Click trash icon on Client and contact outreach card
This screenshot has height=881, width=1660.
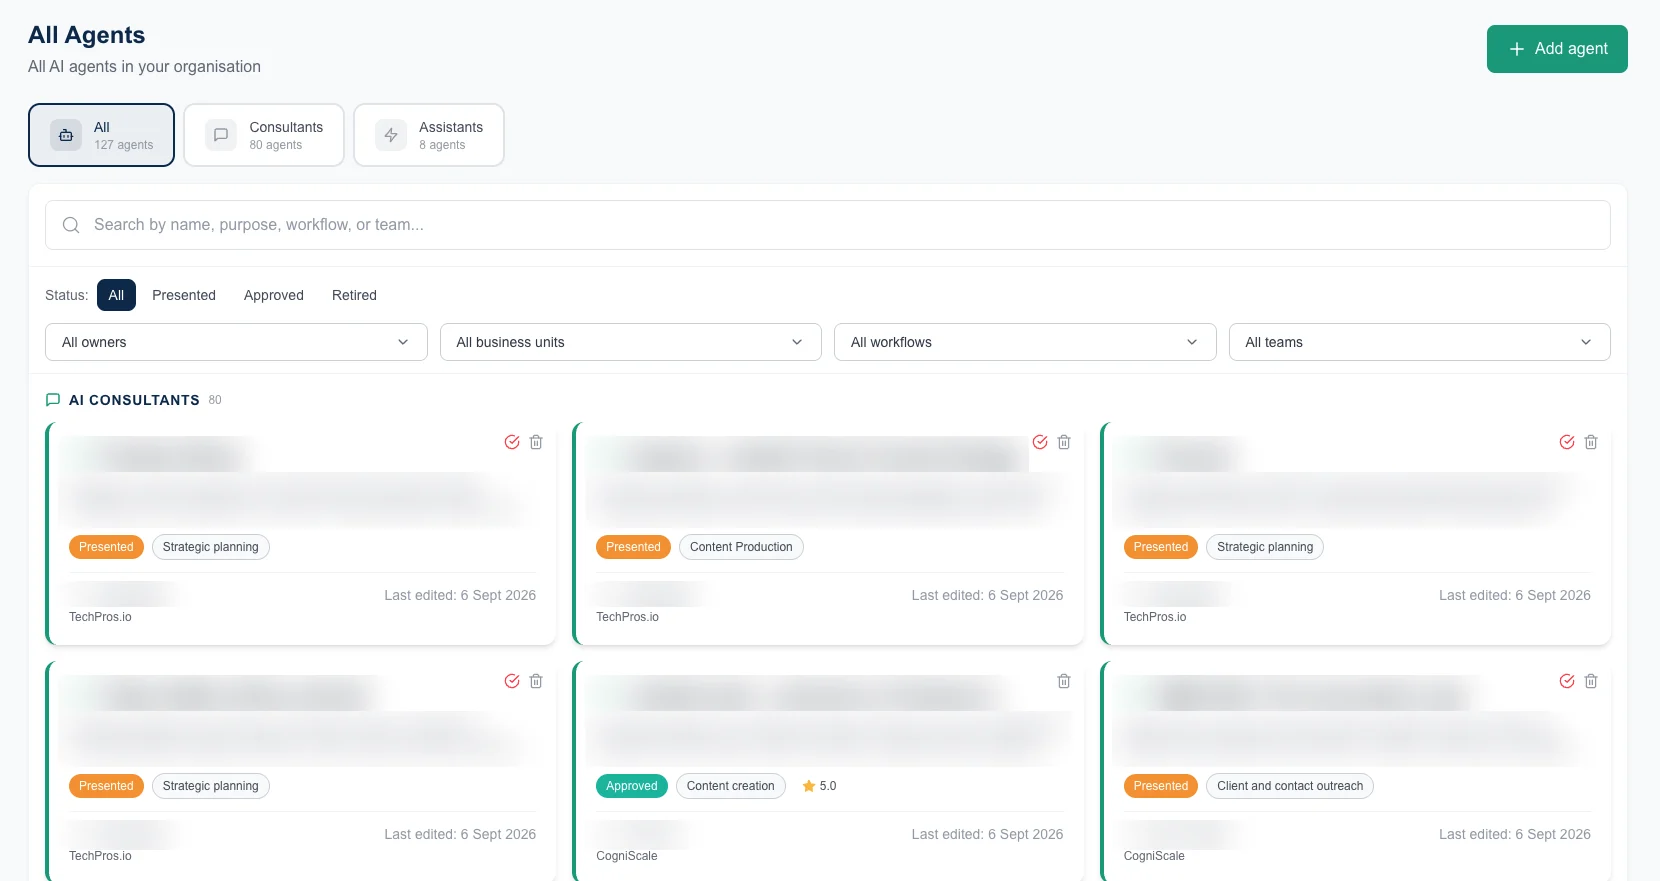point(1591,681)
